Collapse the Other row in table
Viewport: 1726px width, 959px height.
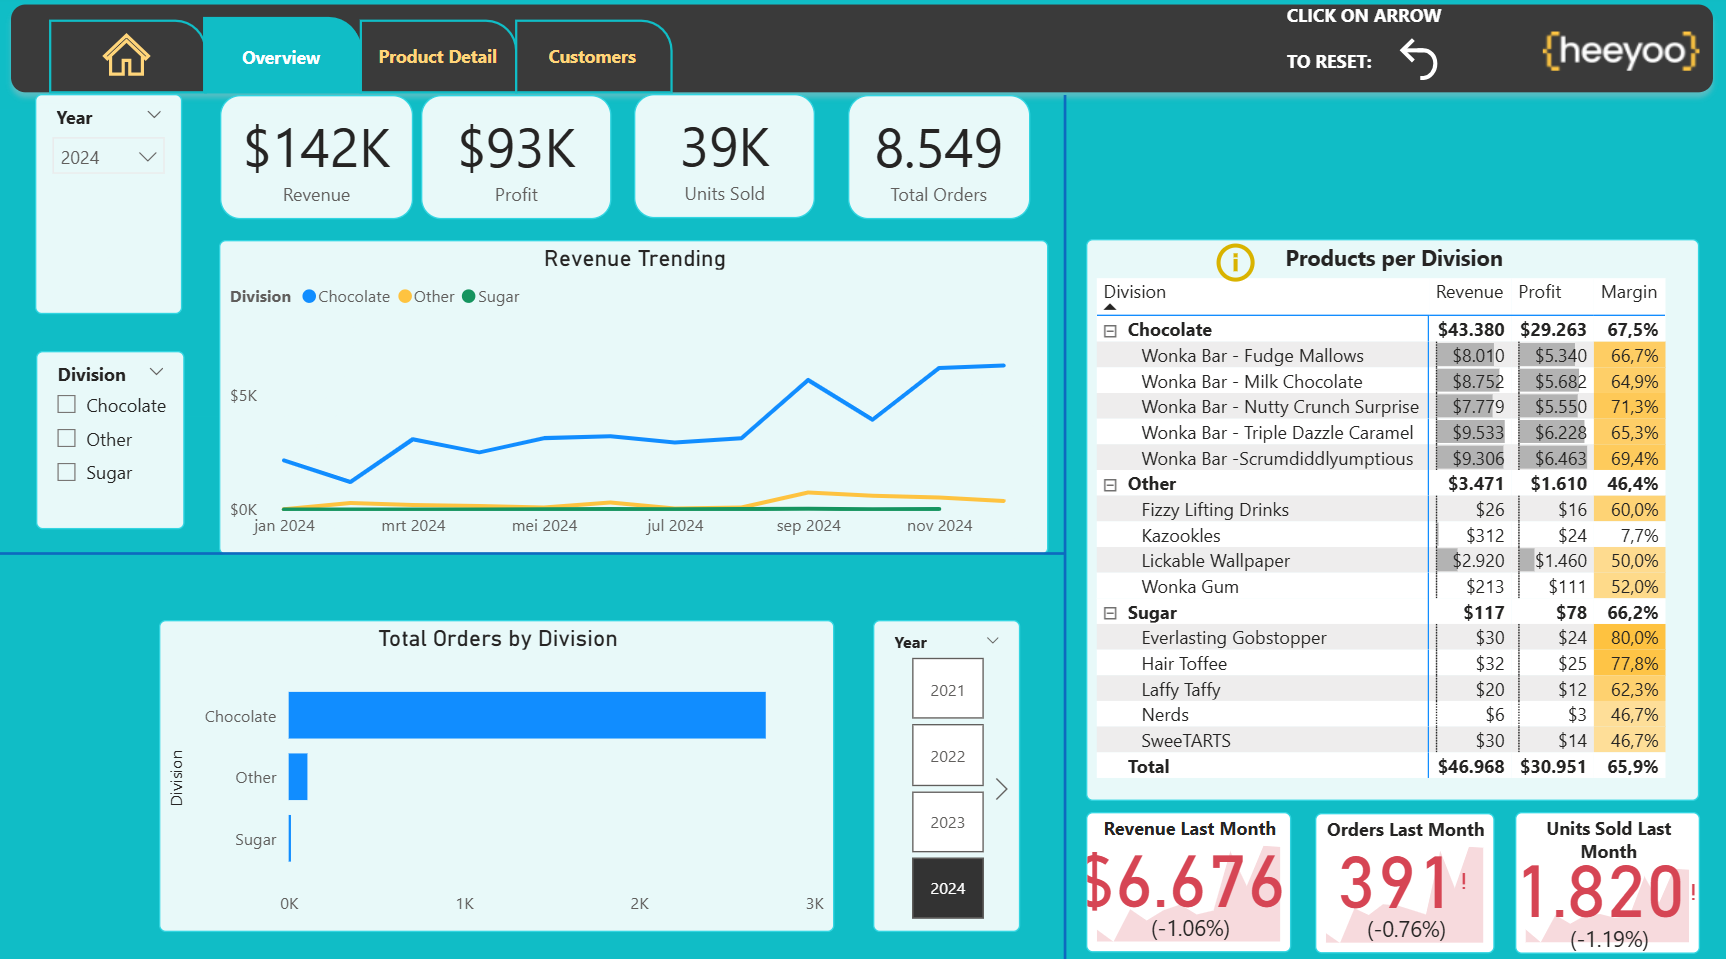point(1110,484)
